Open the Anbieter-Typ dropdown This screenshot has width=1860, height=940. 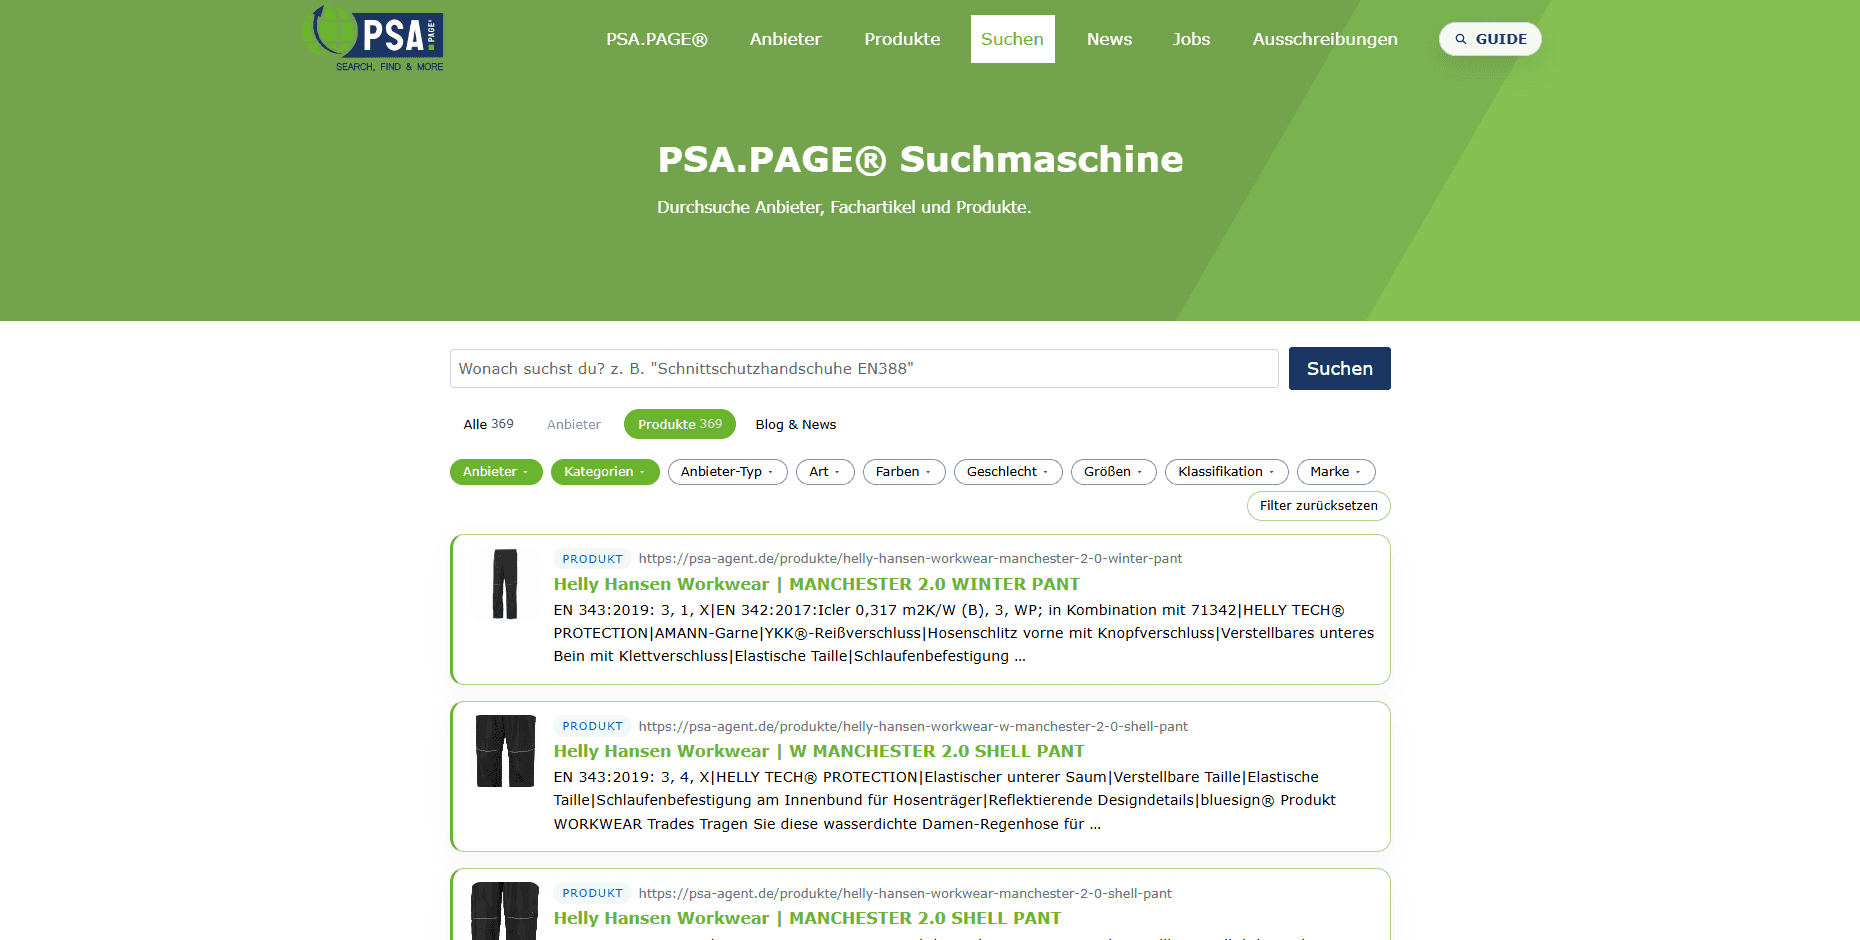pos(727,471)
